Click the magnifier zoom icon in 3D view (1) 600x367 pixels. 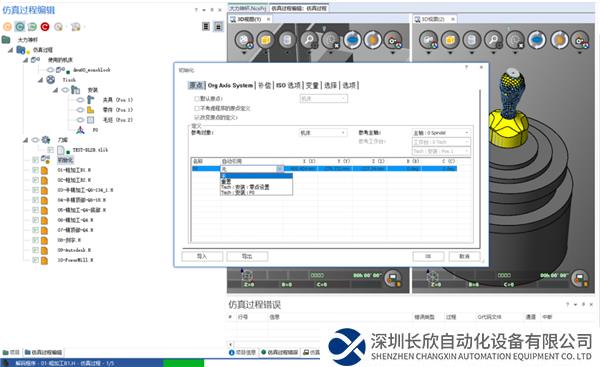click(x=309, y=39)
